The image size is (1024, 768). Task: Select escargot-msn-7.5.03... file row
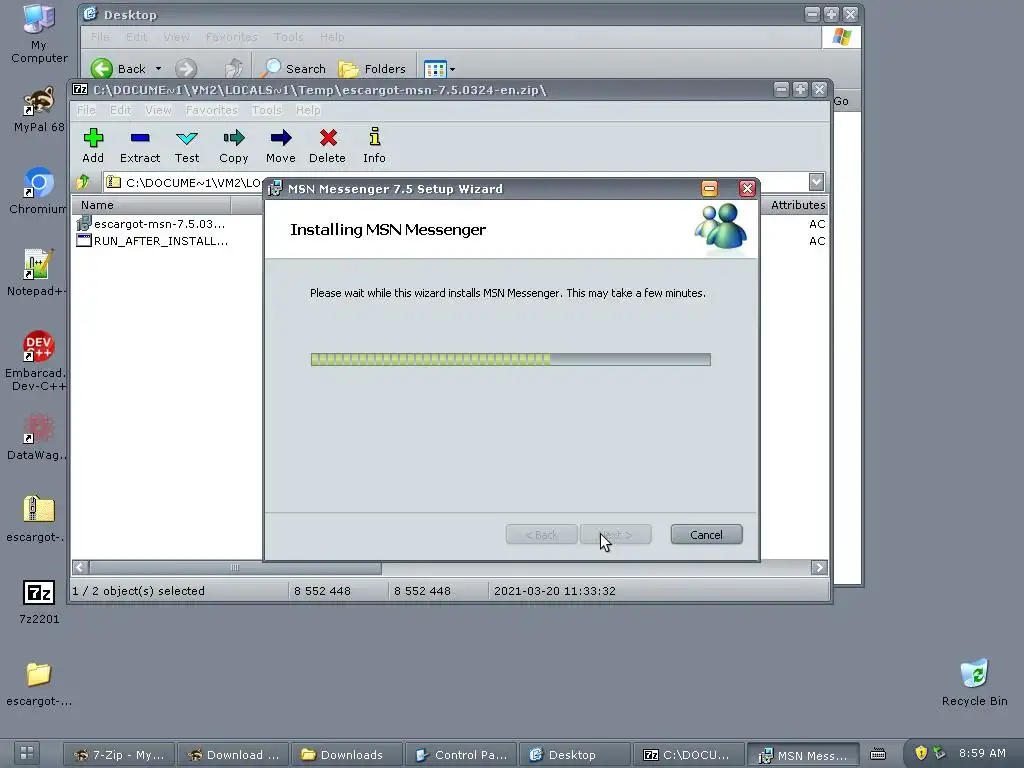(152, 224)
